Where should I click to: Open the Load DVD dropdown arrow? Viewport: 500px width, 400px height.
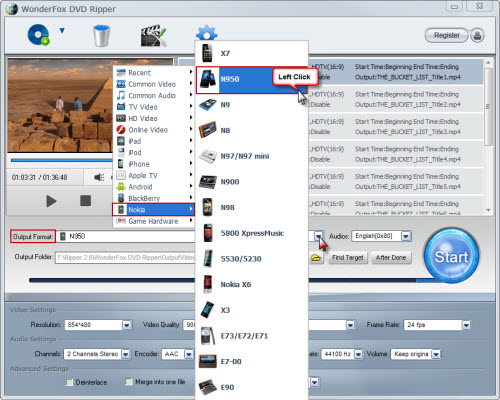point(62,31)
